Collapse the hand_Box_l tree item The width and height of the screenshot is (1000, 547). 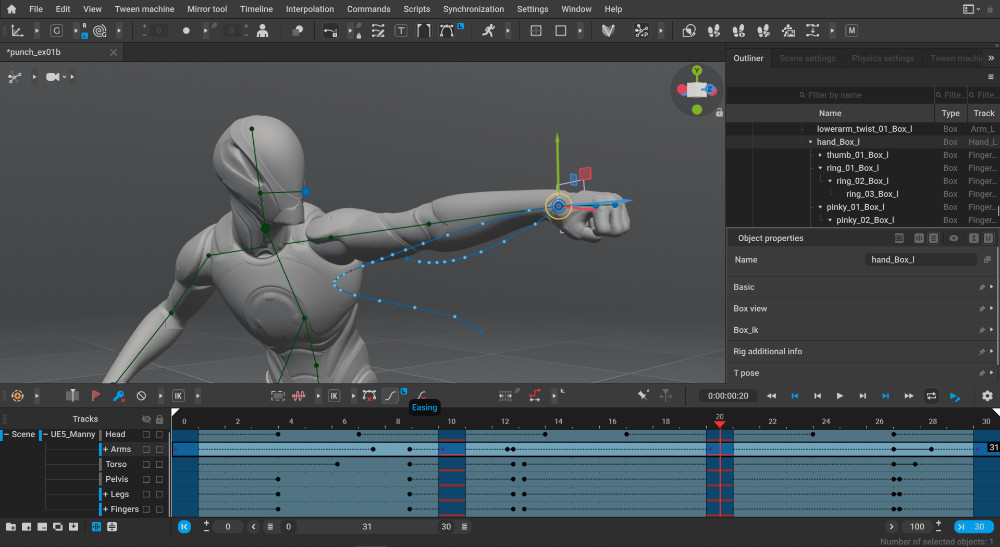click(811, 142)
